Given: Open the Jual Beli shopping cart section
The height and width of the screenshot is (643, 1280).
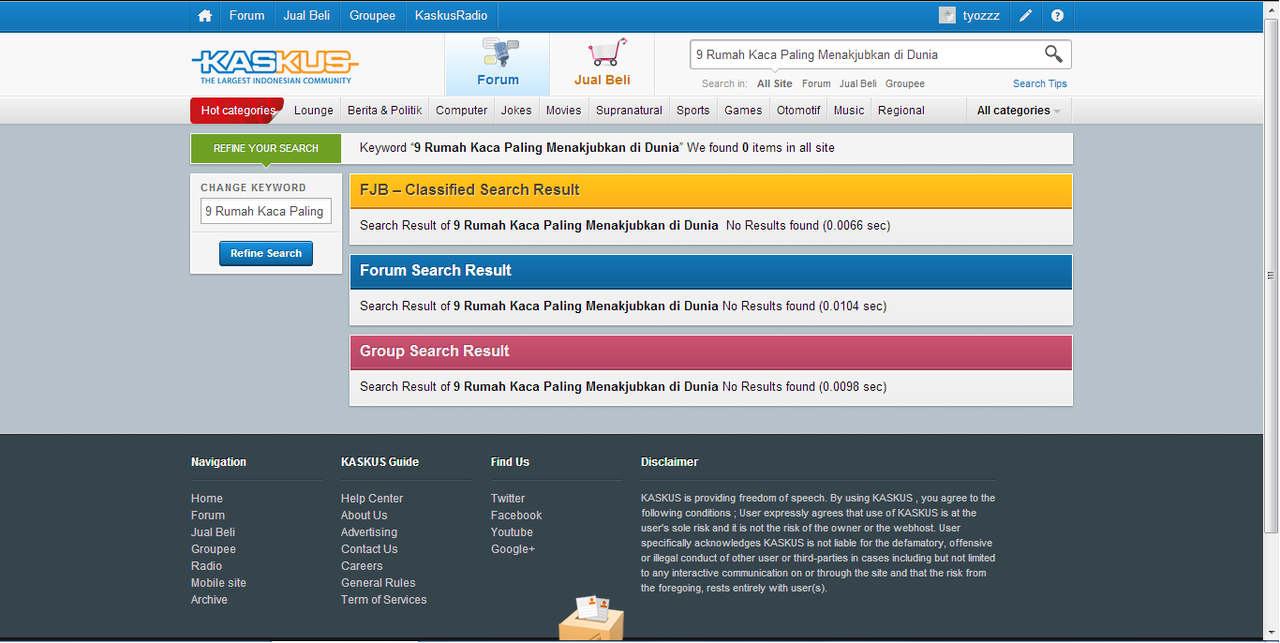Looking at the screenshot, I should [602, 64].
